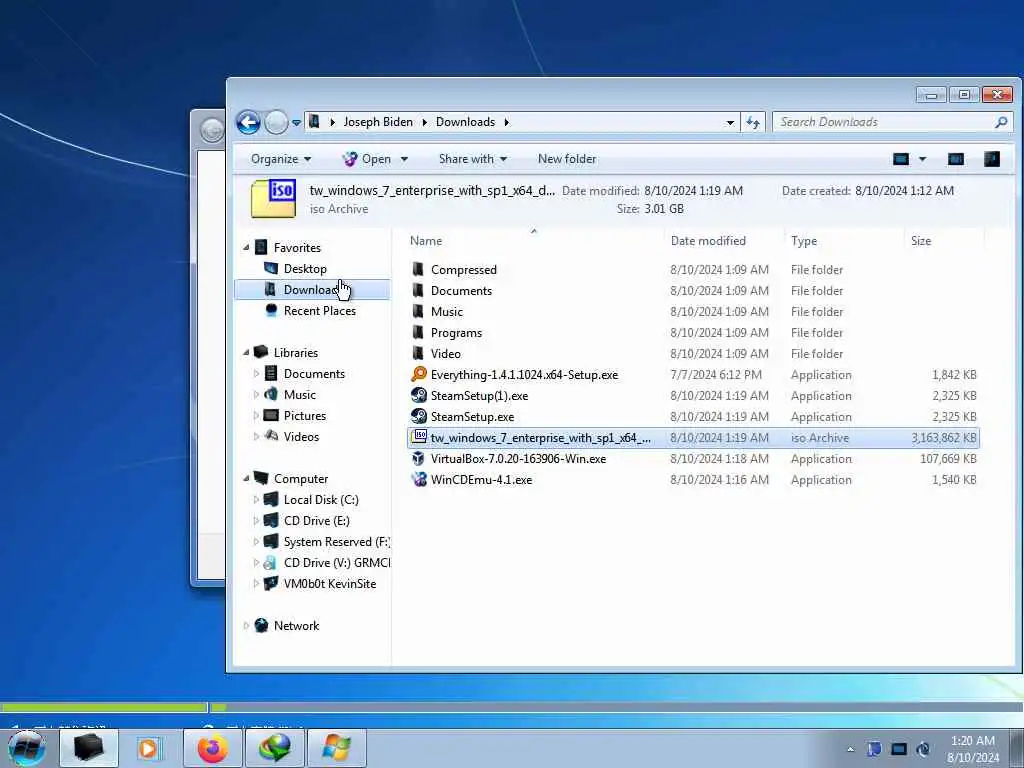Open Windows Media Player from taskbar
Screen dimensions: 1024x768
click(148, 748)
